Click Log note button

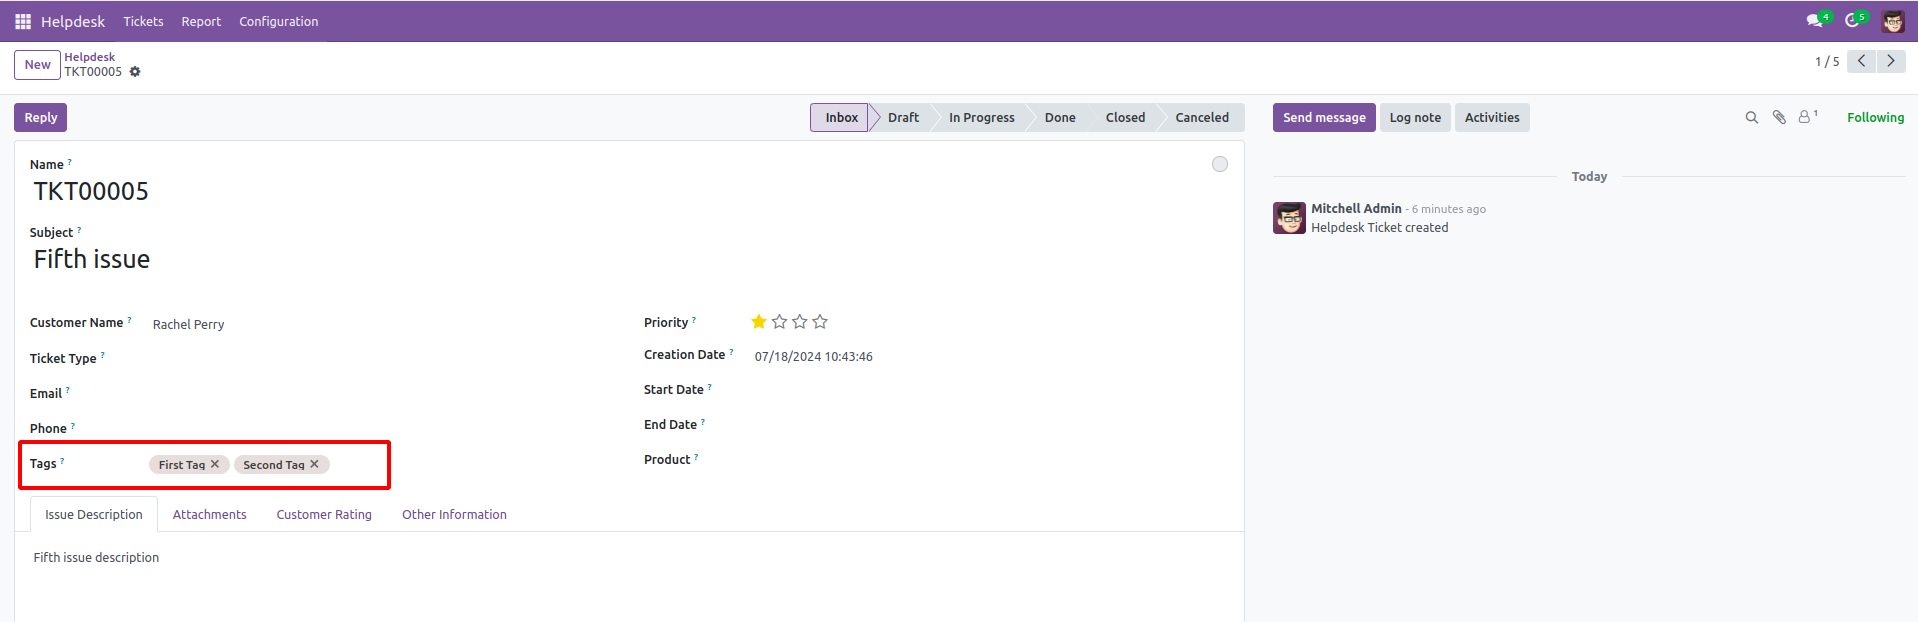[1415, 118]
